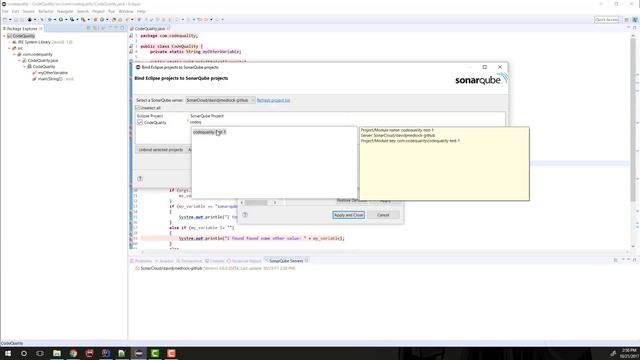
Task: Collapse the CodeQuality project tree node
Action: 4,36
